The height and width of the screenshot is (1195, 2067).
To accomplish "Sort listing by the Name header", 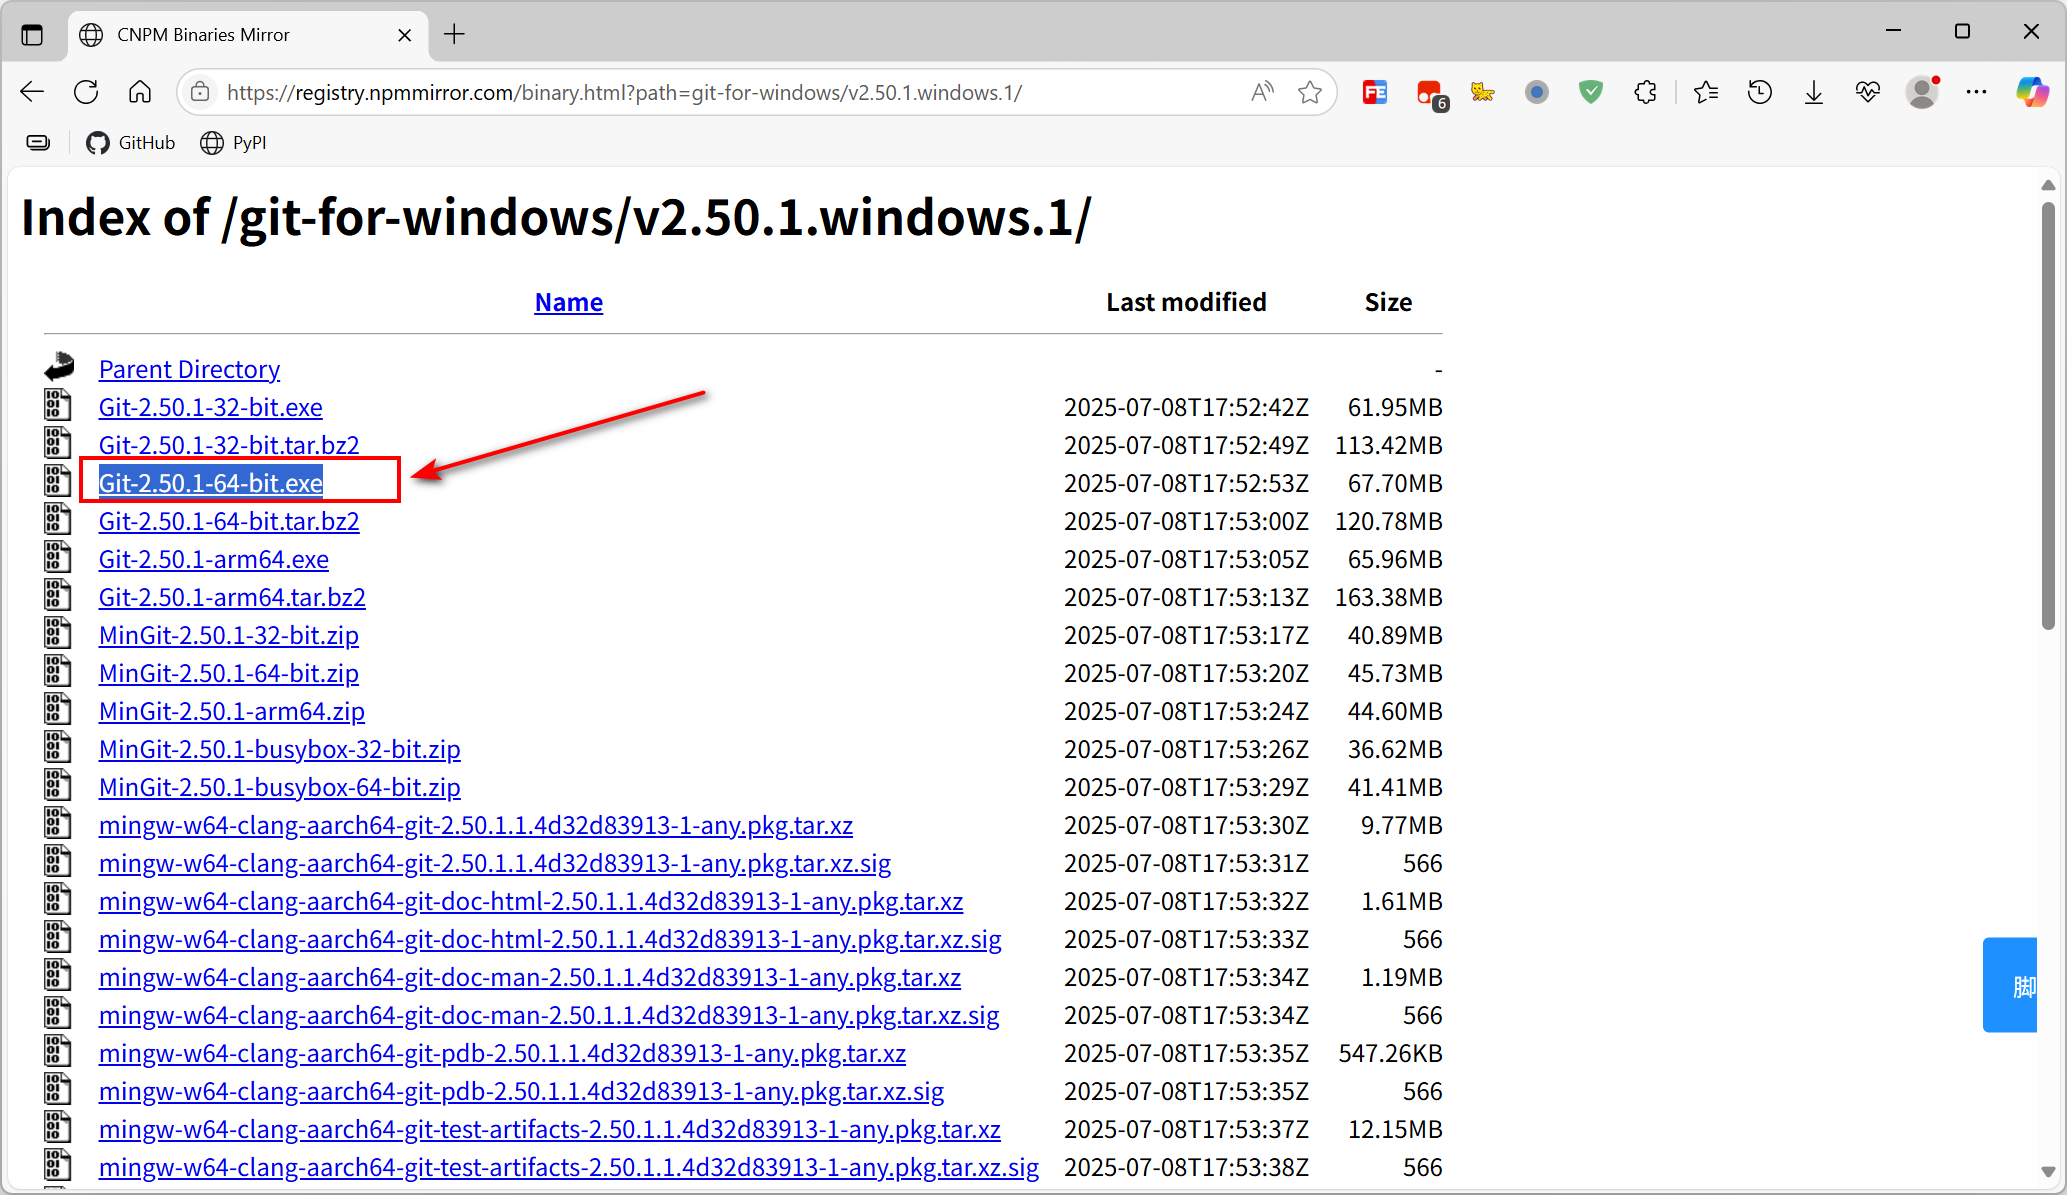I will (x=568, y=302).
